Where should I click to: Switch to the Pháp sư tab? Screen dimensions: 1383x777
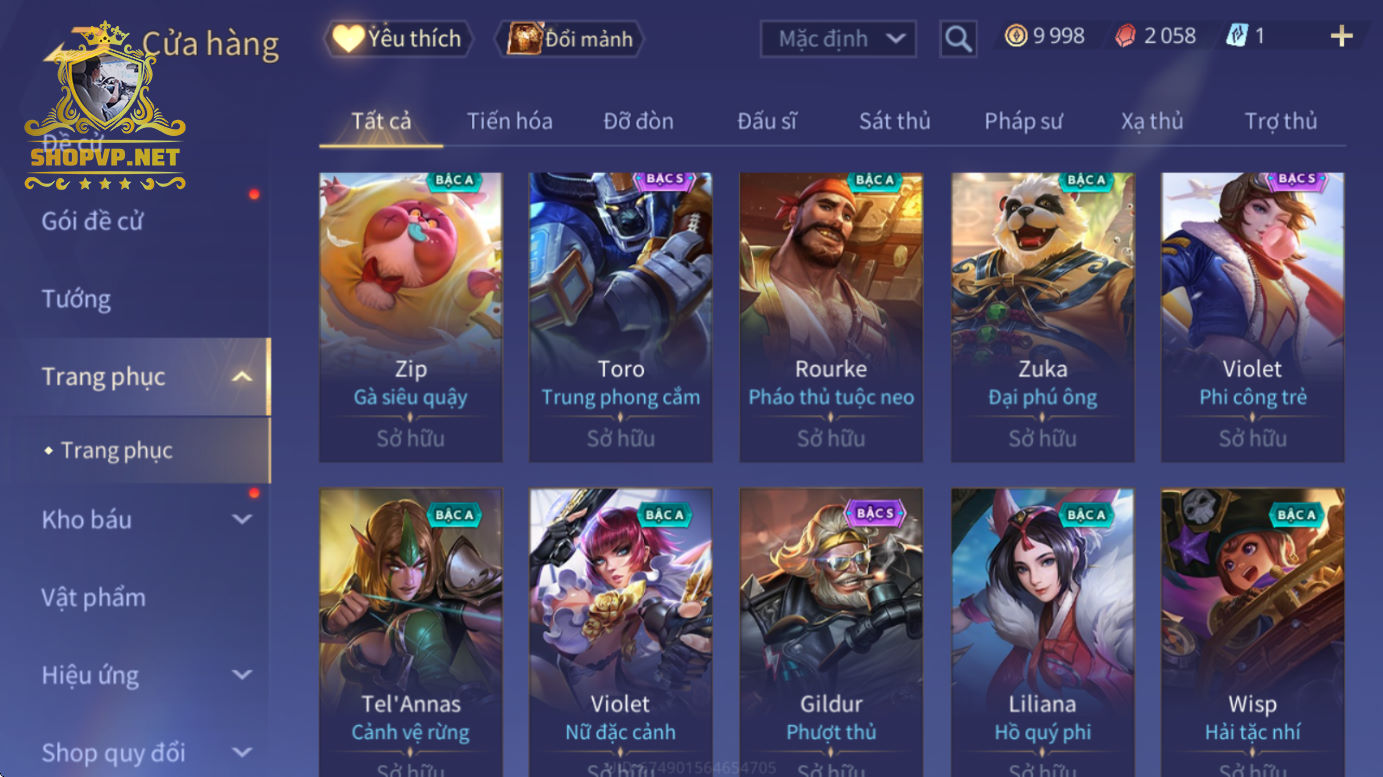[x=1023, y=121]
